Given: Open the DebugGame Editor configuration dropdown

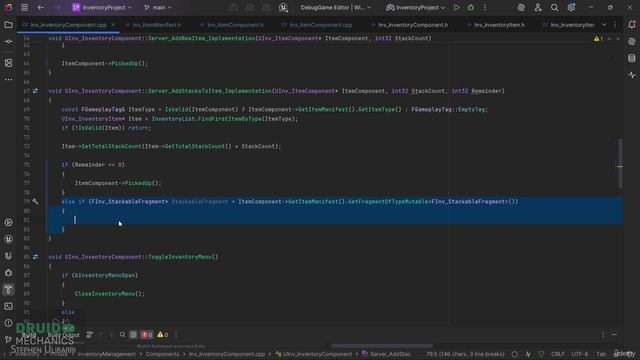Looking at the screenshot, I should coord(336,7).
